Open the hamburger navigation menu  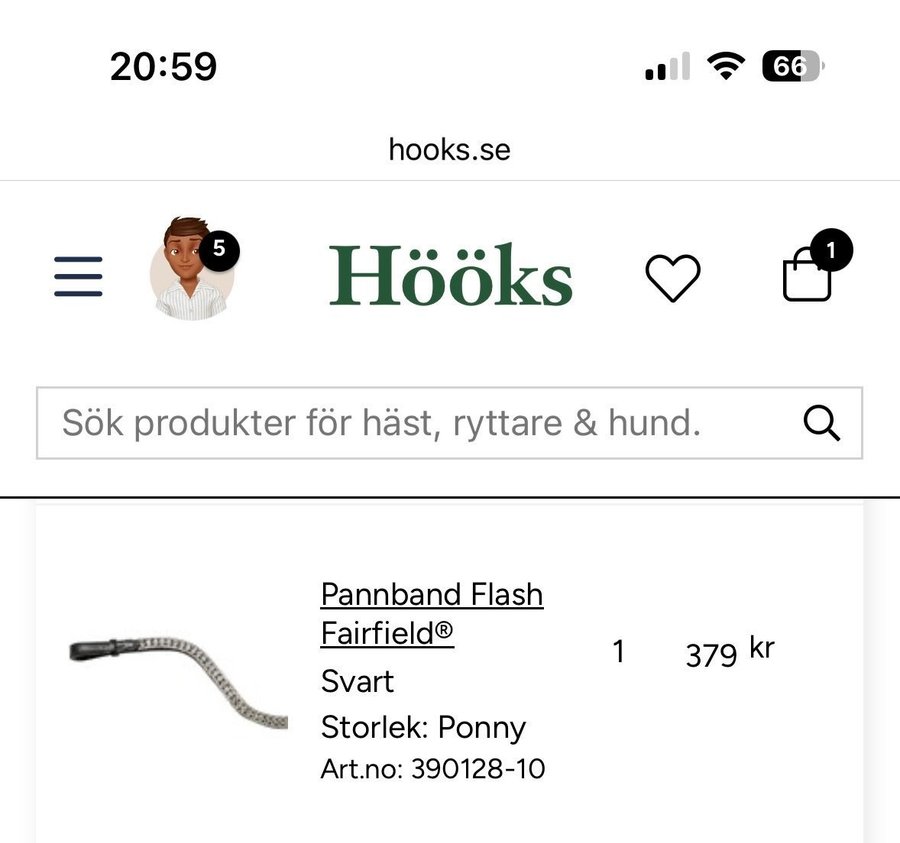78,276
